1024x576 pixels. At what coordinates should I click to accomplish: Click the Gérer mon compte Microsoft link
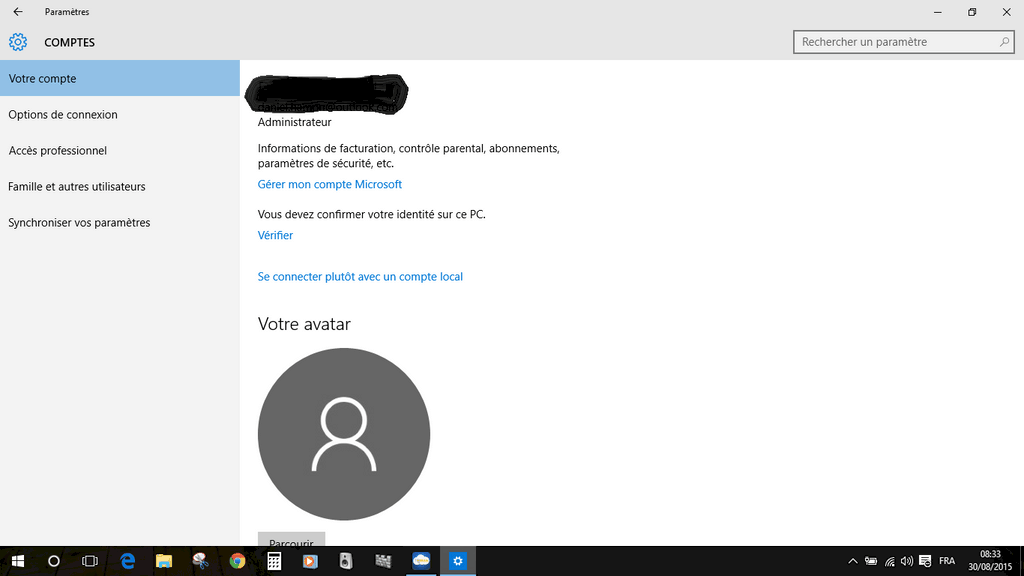point(330,184)
